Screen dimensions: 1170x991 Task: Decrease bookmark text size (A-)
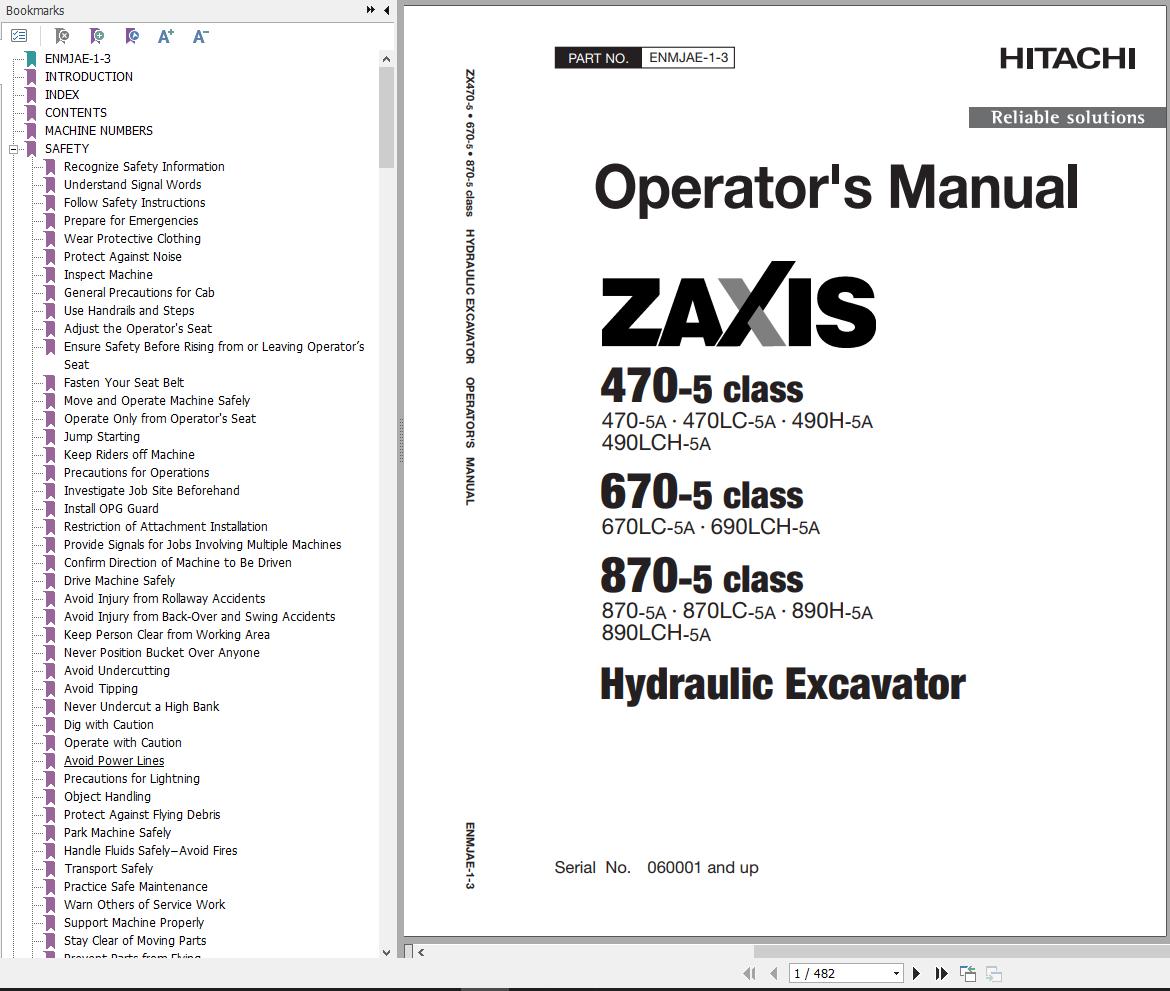click(x=201, y=36)
